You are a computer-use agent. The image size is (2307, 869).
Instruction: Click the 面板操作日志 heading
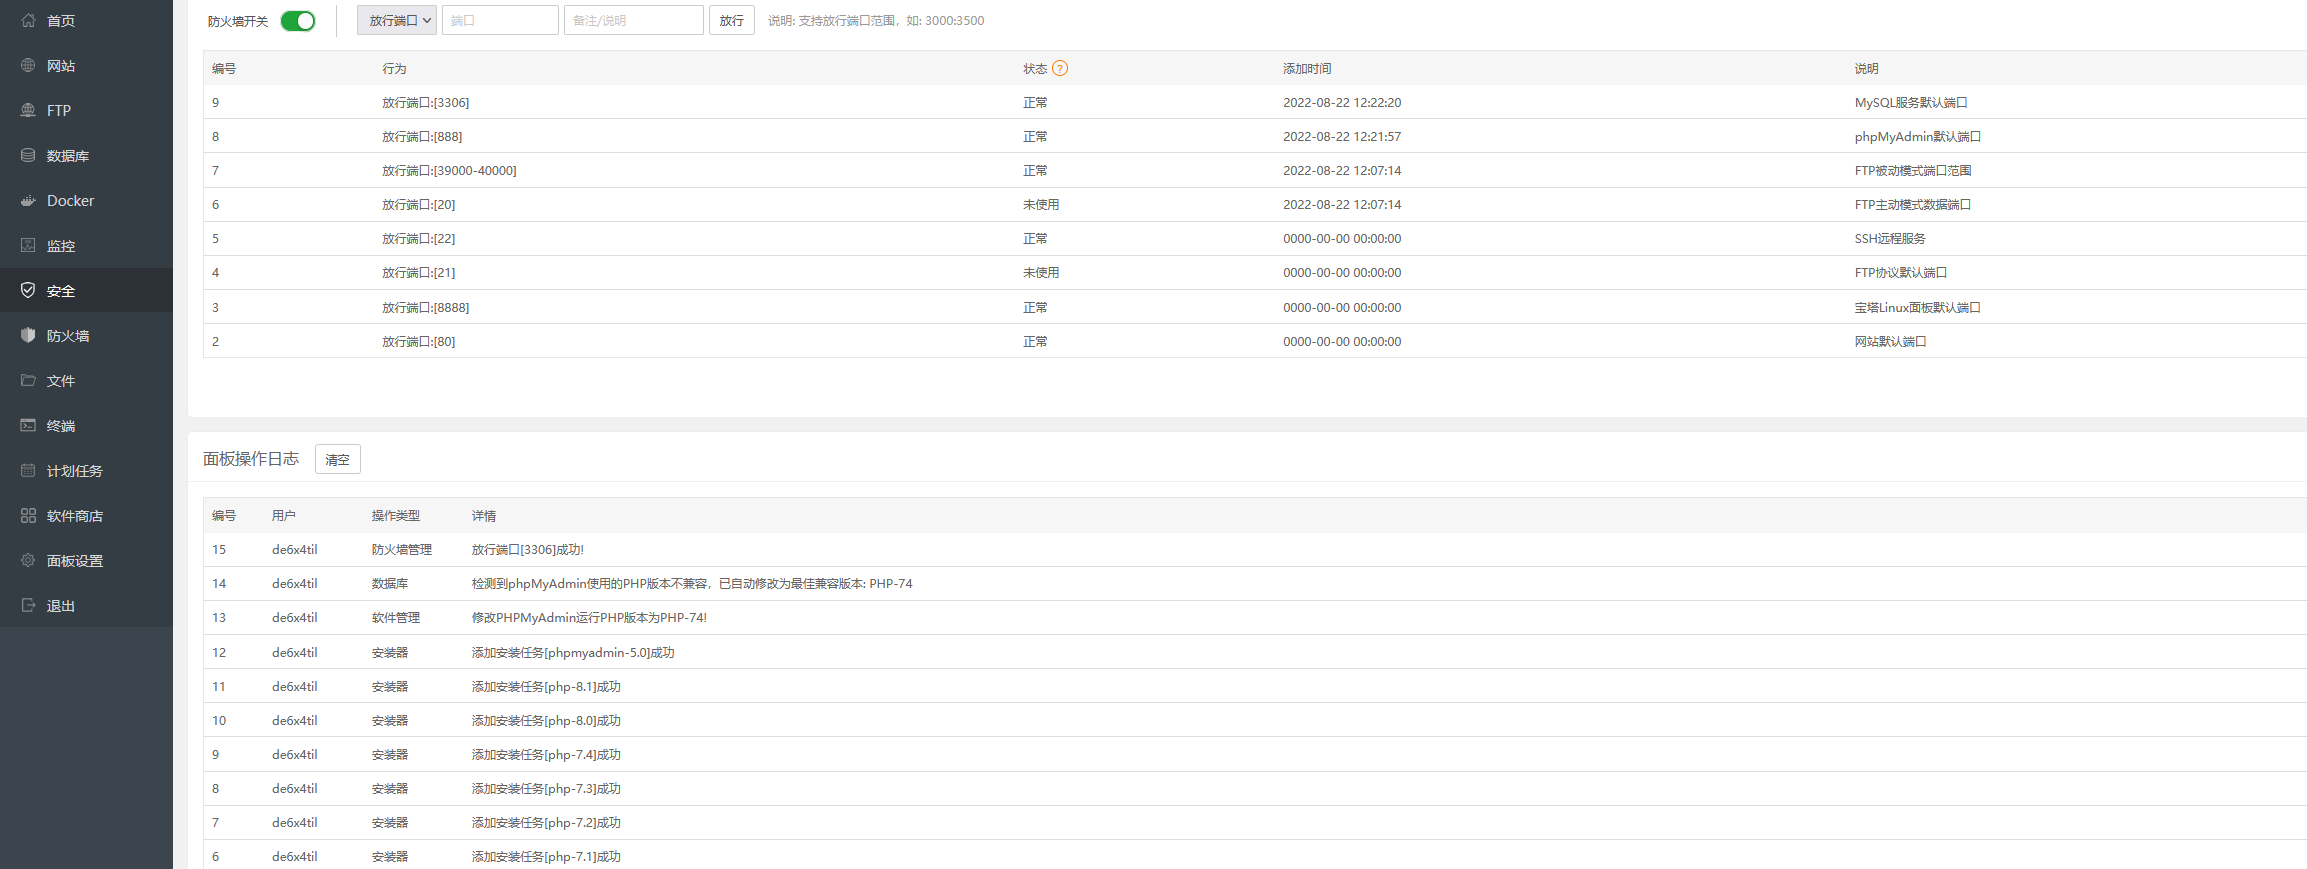coord(251,458)
